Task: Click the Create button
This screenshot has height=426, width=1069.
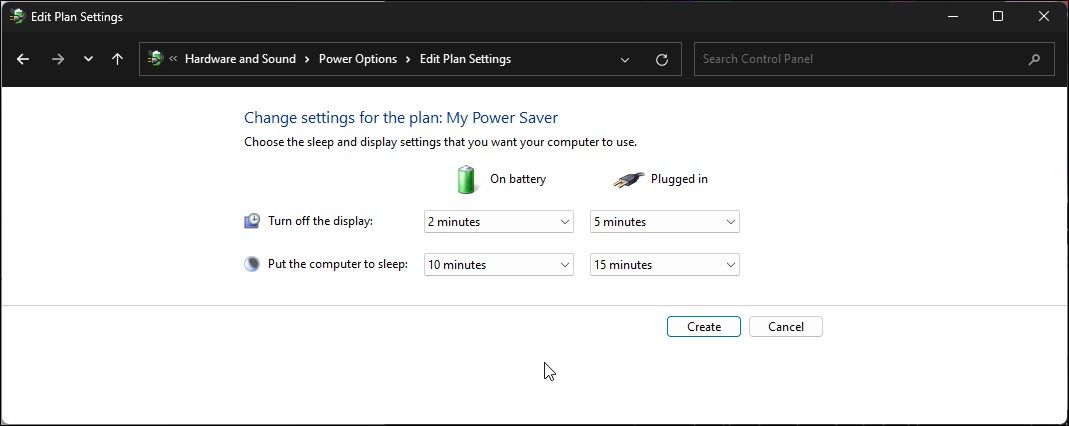Action: pos(704,326)
